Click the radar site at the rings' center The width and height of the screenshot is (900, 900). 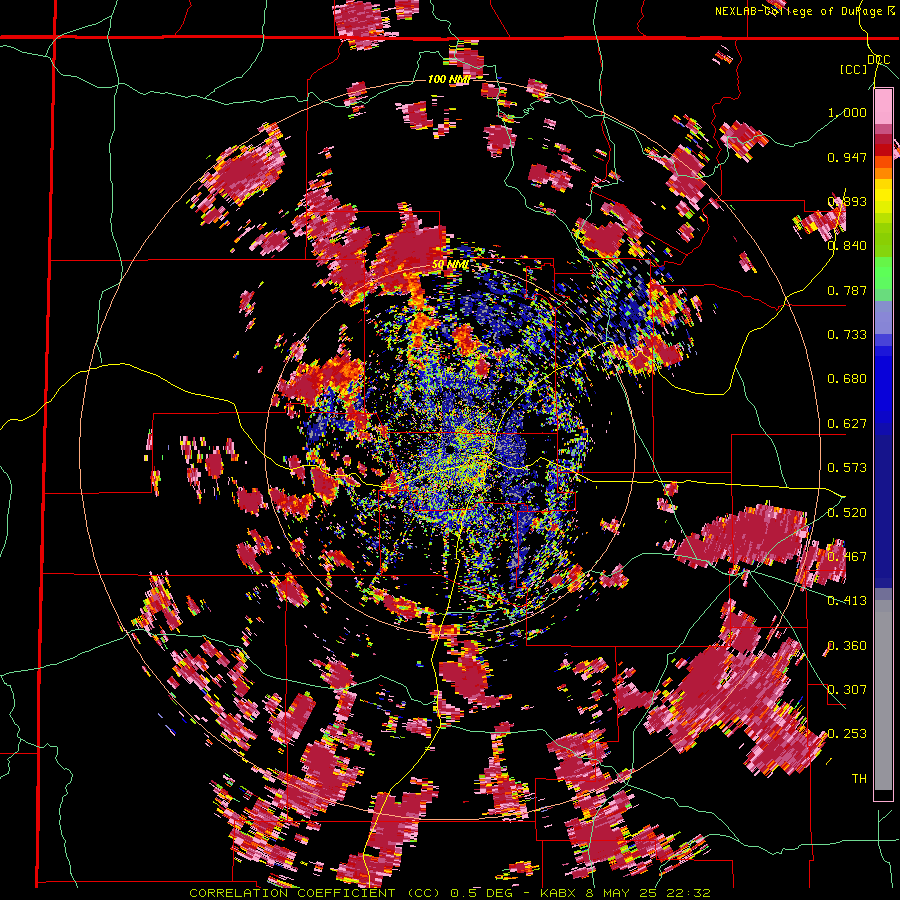coord(450,448)
